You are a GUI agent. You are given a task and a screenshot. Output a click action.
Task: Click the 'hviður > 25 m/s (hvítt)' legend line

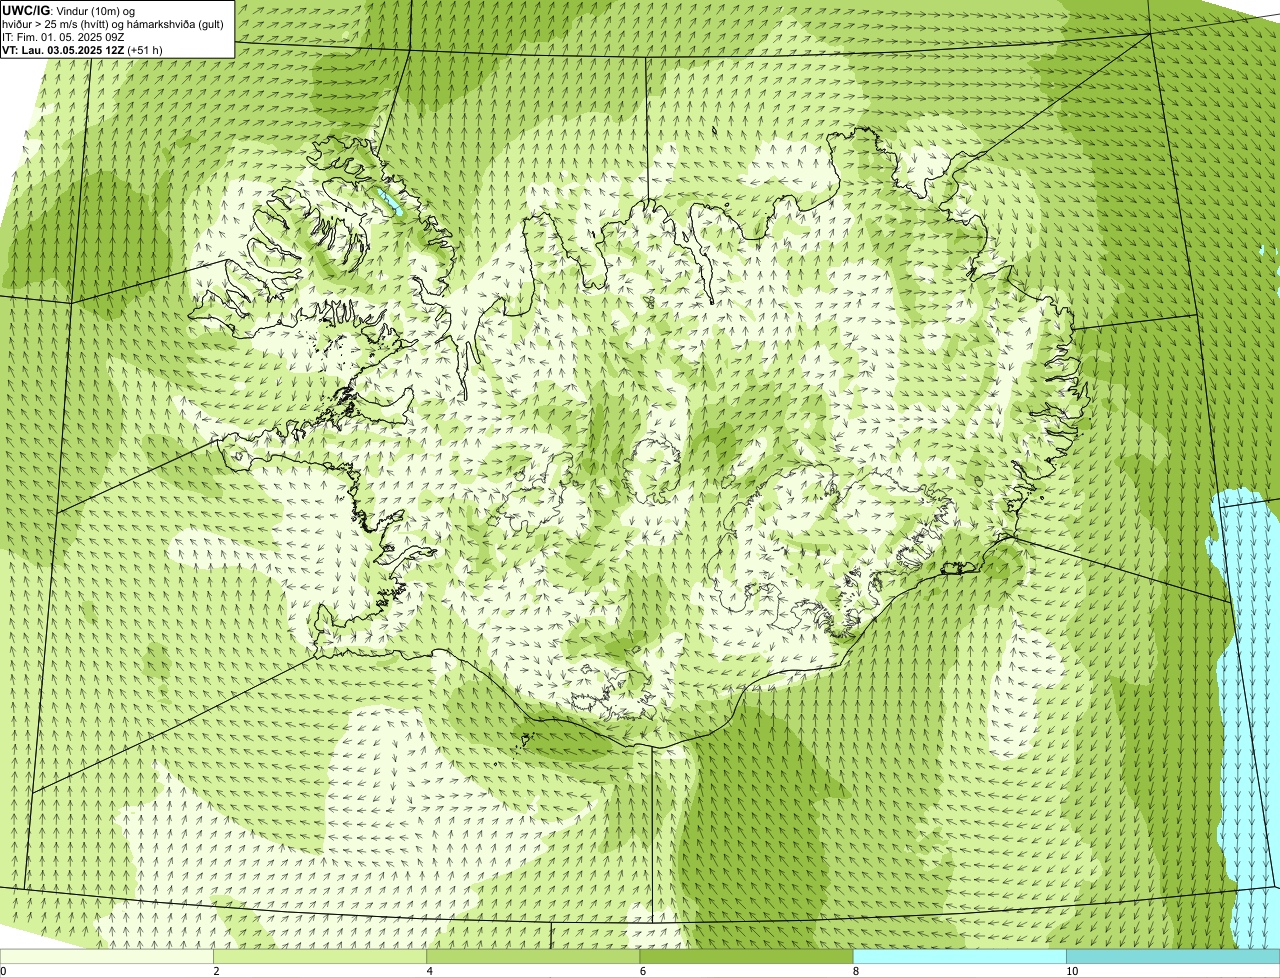click(113, 23)
